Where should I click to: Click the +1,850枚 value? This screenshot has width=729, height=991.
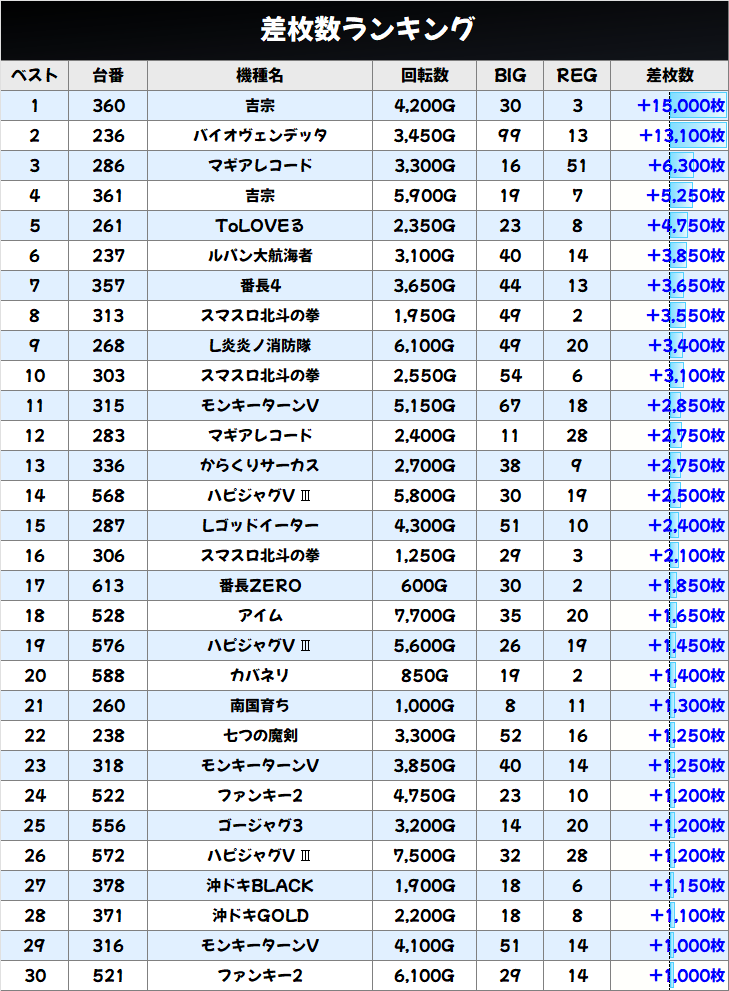coord(687,586)
